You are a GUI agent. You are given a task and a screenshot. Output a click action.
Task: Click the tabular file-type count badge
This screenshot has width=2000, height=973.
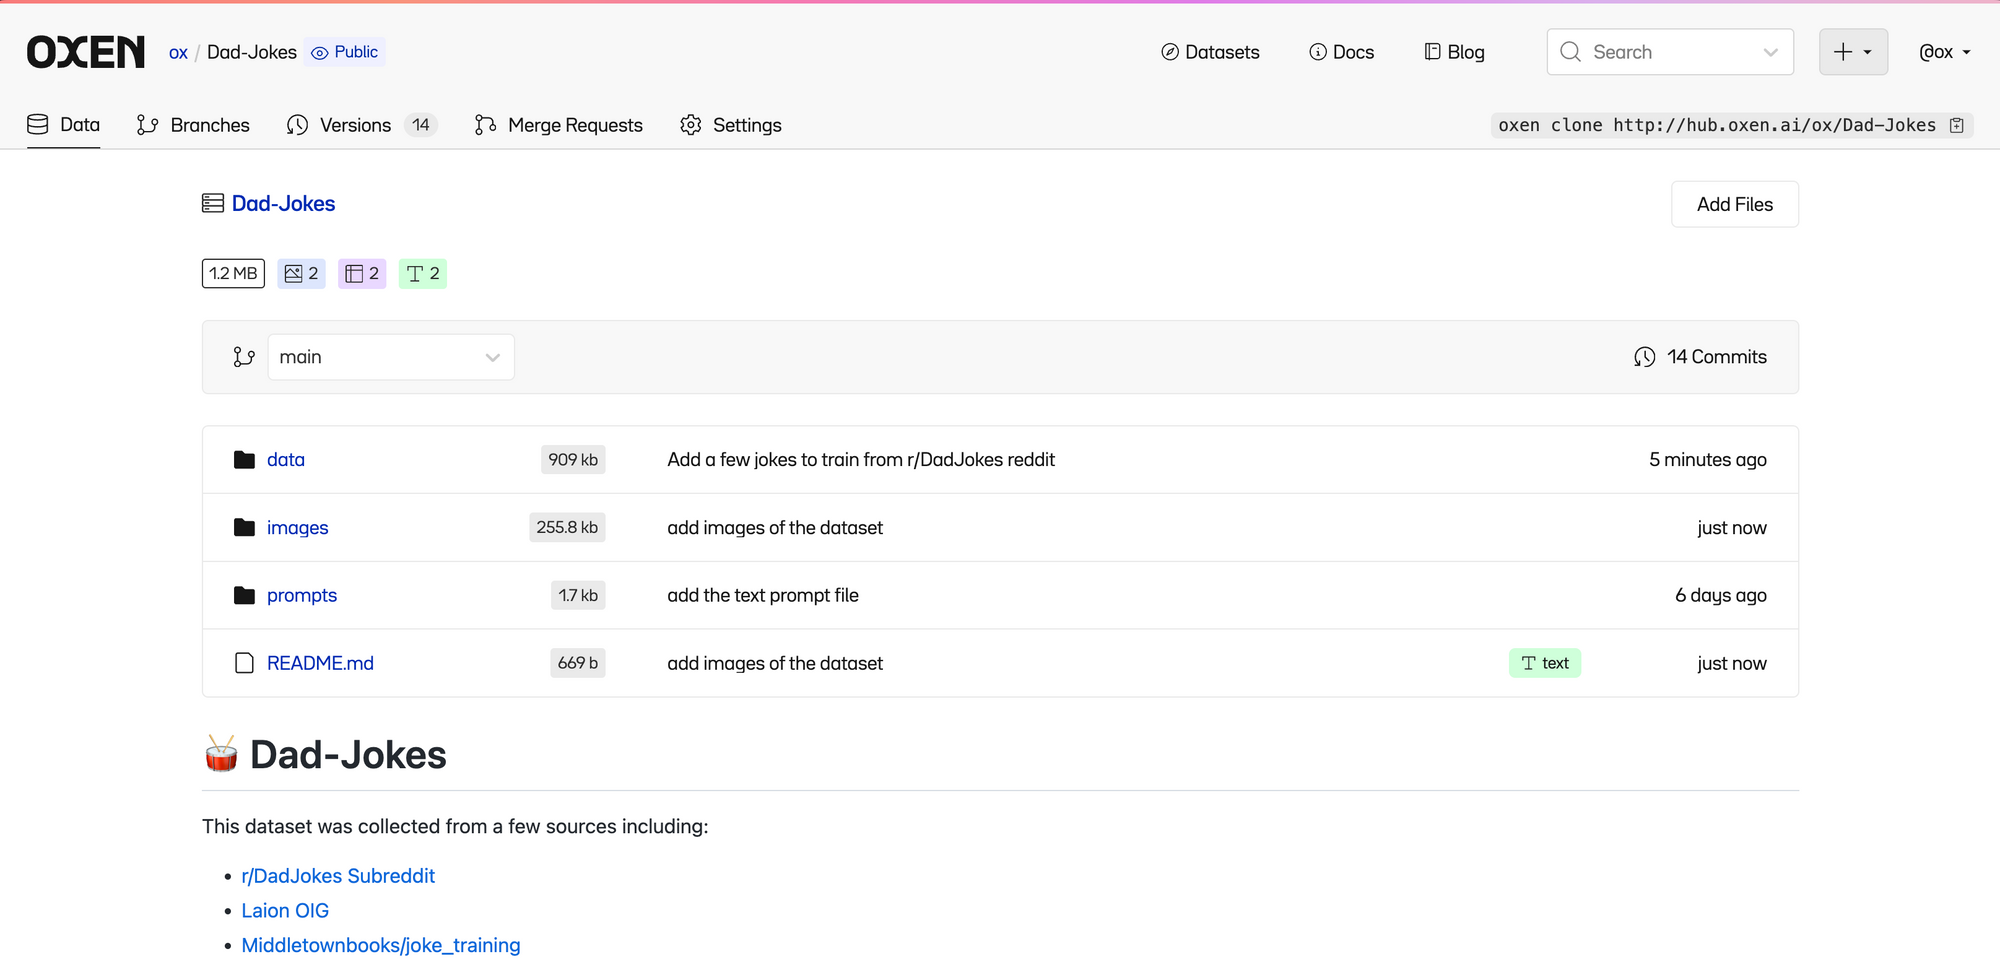tap(362, 273)
